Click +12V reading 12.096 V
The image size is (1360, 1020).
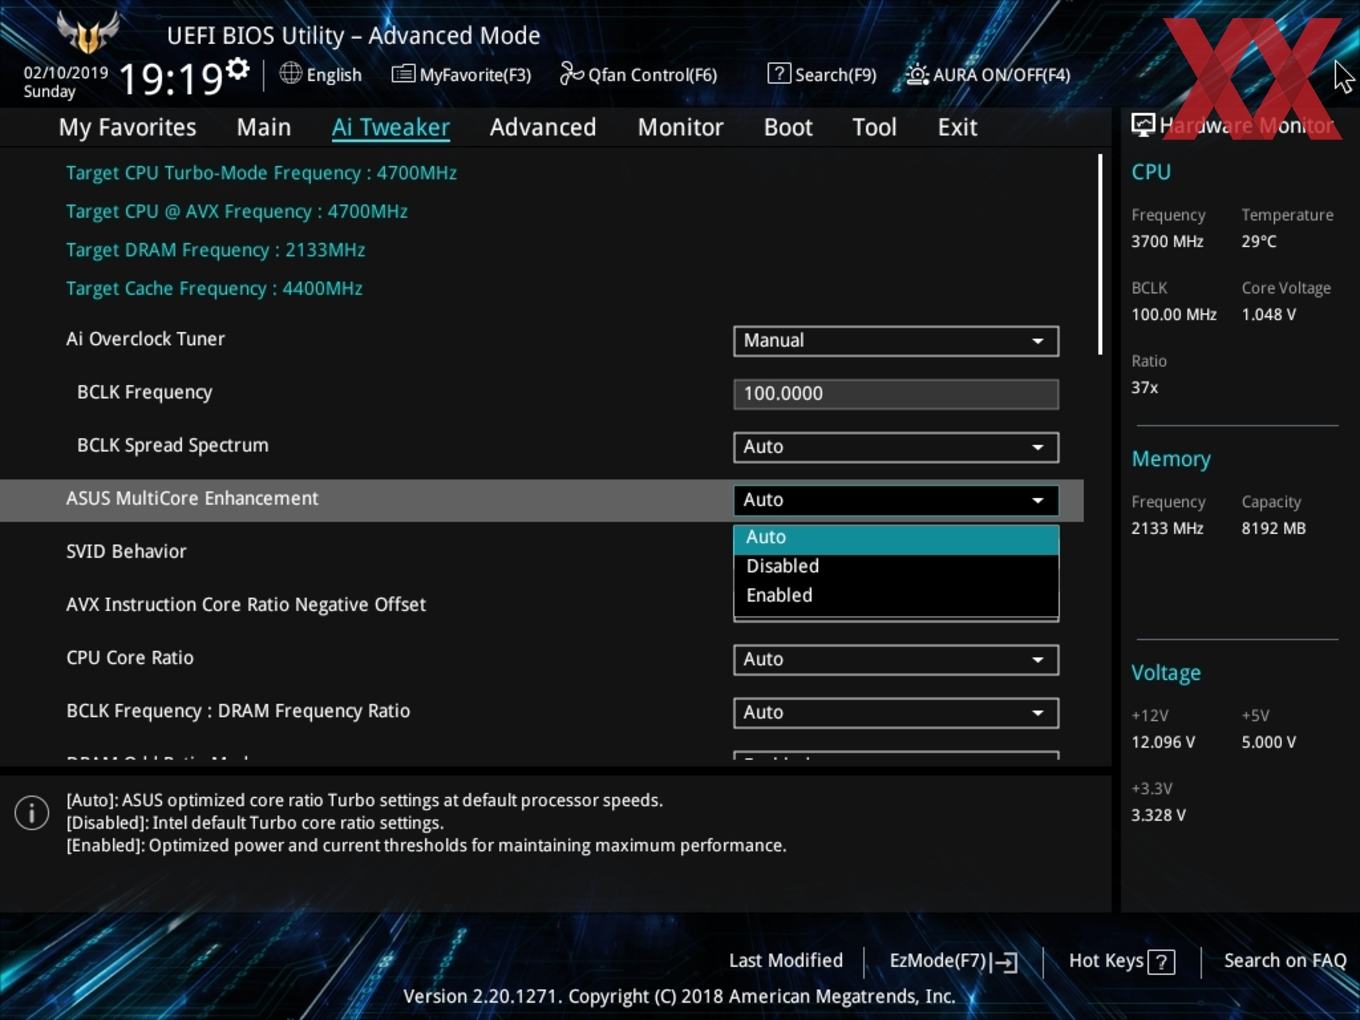pyautogui.click(x=1163, y=742)
